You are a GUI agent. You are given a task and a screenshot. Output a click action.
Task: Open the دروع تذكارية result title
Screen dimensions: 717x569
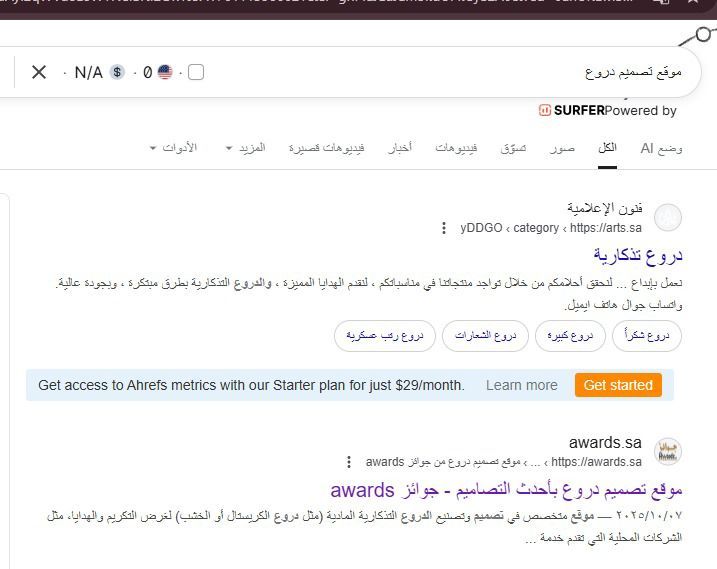(637, 255)
